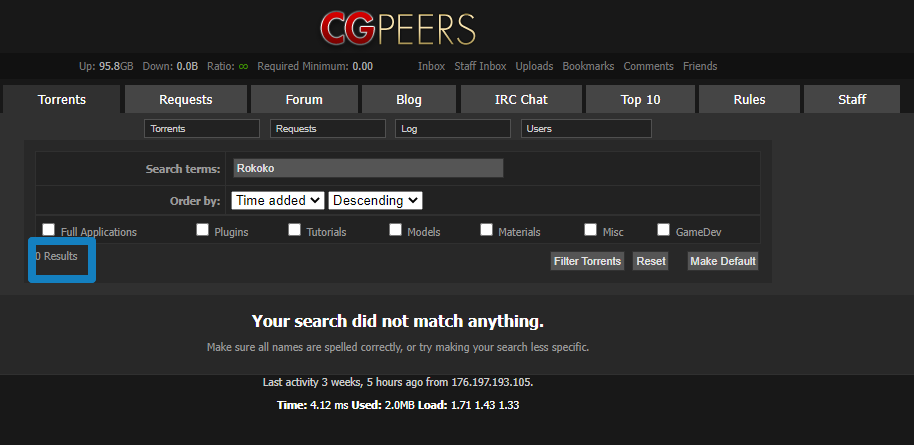The image size is (914, 445).
Task: Open the Time added order dropdown
Action: [x=277, y=201]
